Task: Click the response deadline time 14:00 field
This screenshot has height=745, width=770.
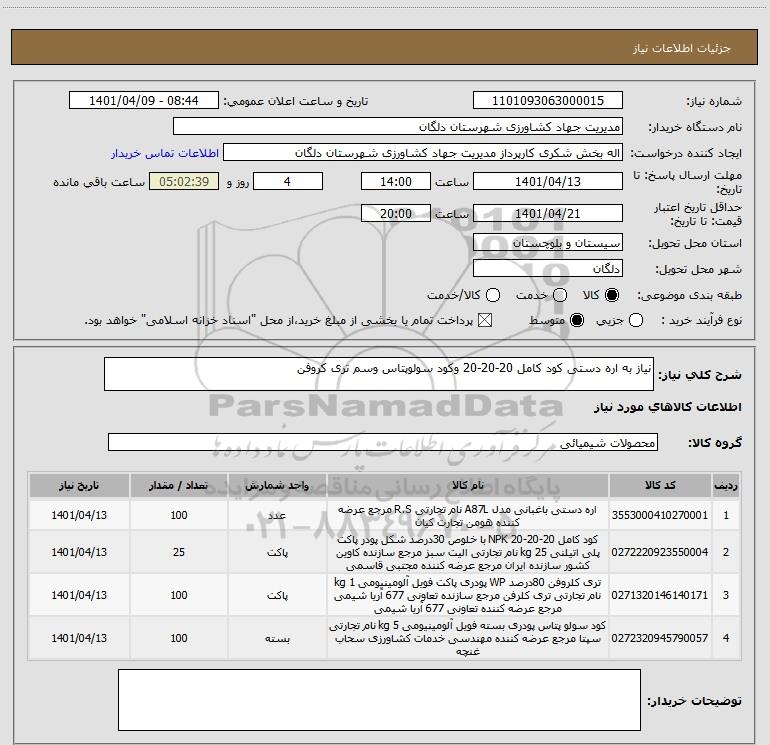Action: pyautogui.click(x=396, y=181)
